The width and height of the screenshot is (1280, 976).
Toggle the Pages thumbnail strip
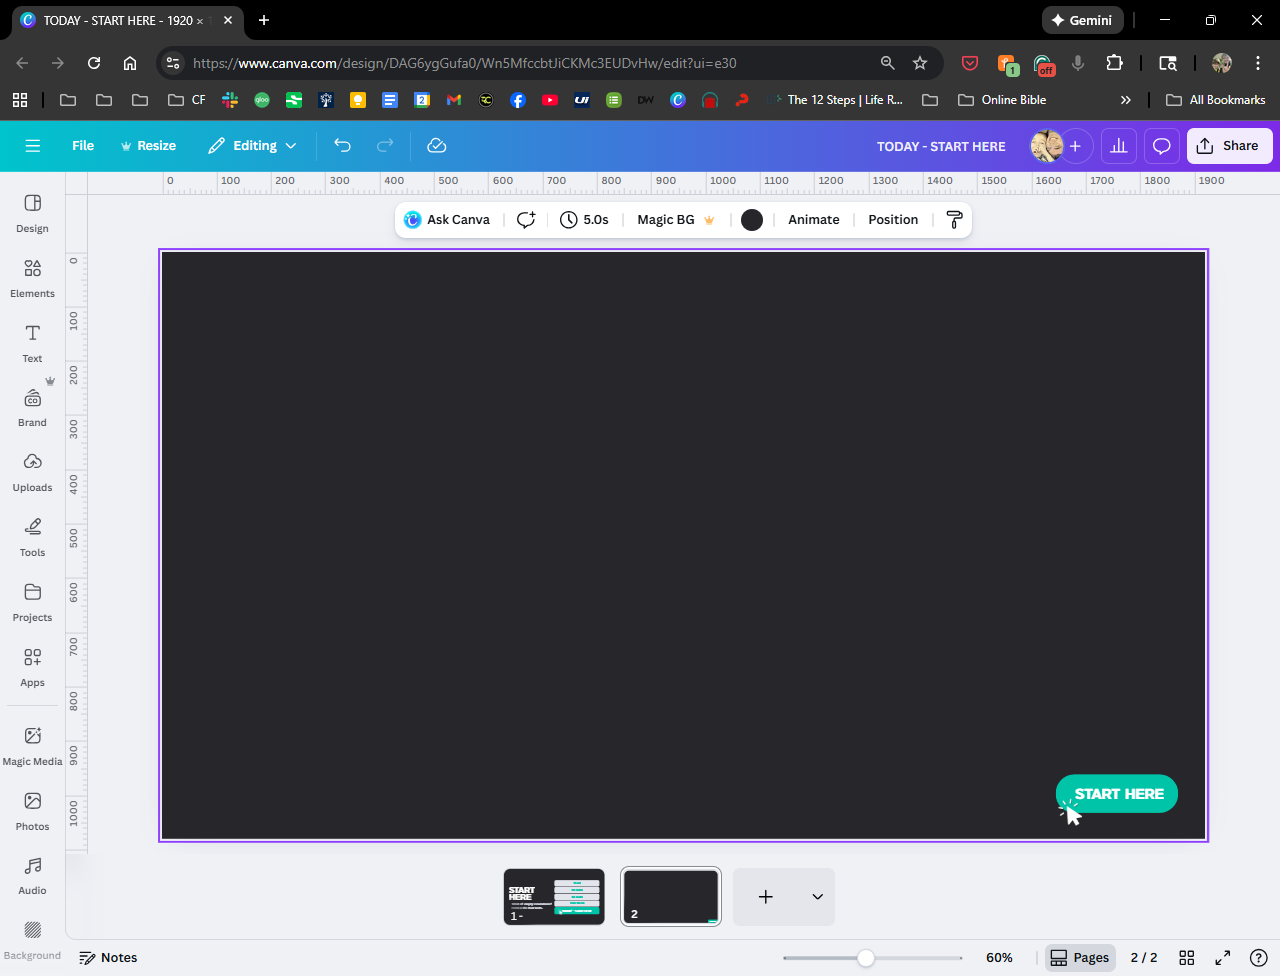tap(1079, 958)
